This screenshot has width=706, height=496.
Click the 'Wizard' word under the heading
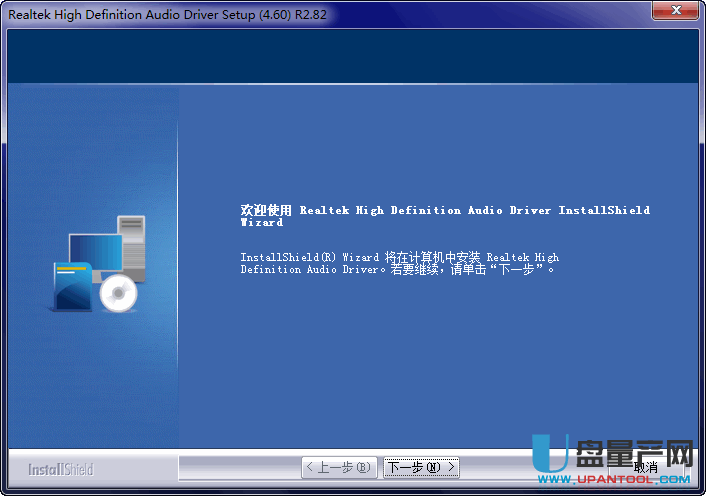pos(262,223)
